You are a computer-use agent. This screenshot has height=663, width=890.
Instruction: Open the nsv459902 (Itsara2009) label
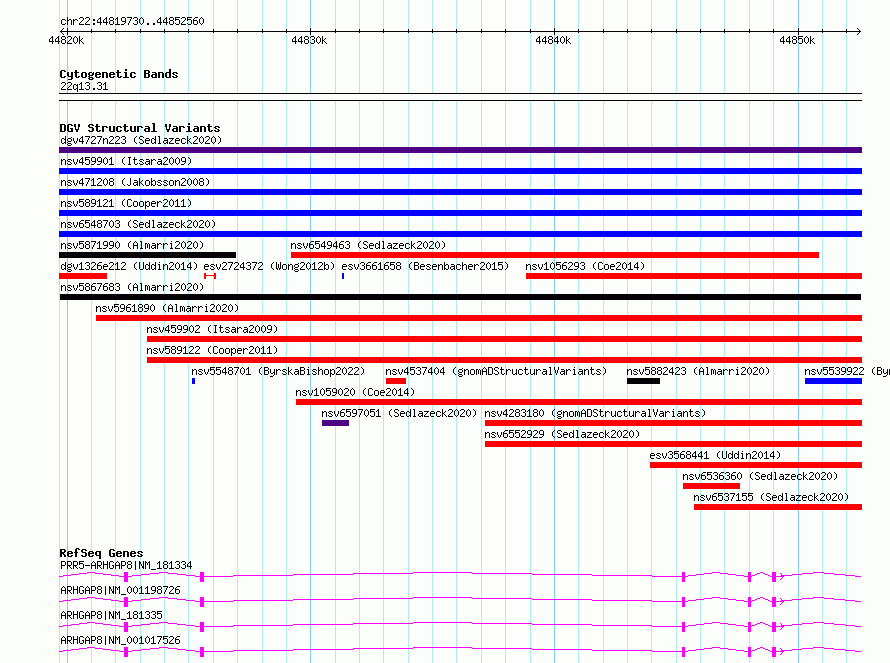[212, 329]
